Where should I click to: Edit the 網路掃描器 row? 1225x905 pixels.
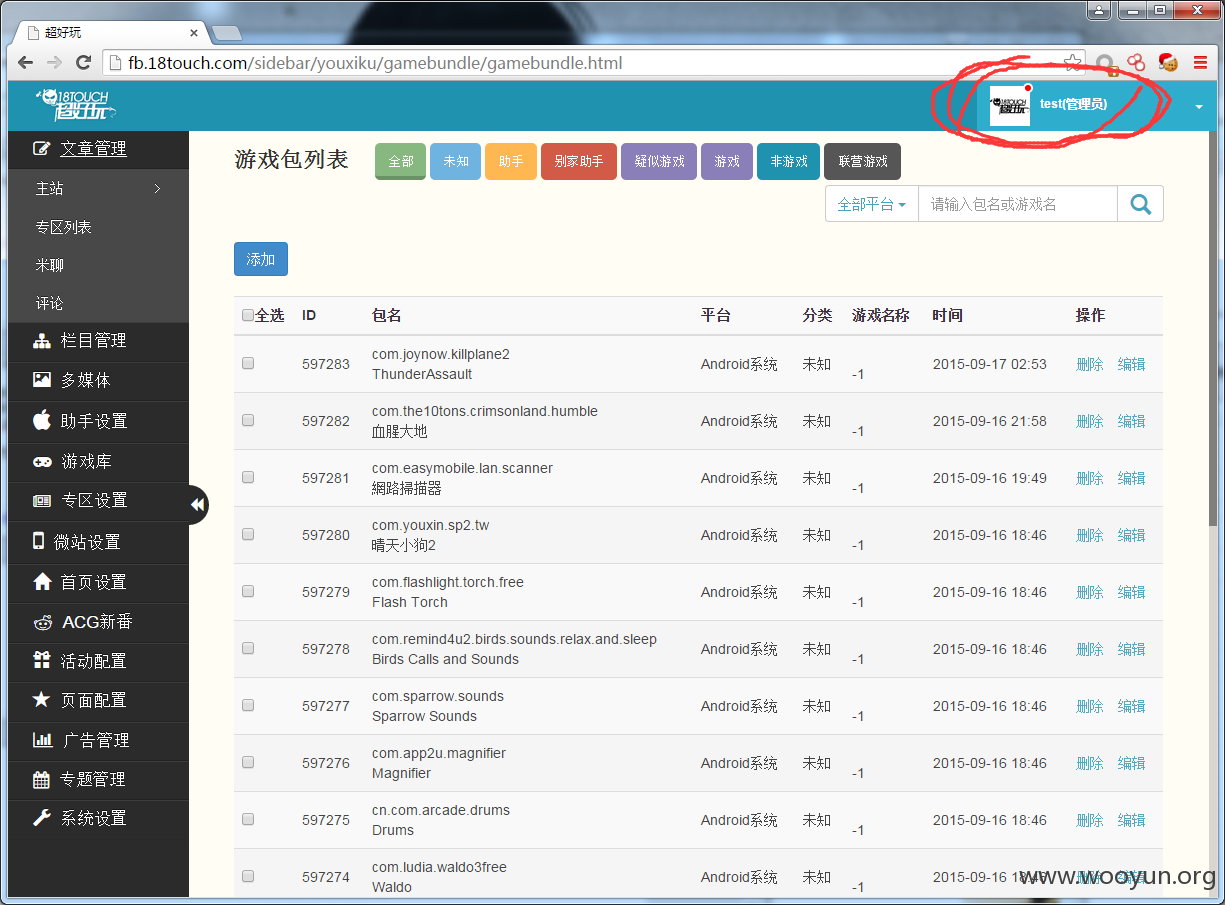pos(1131,478)
